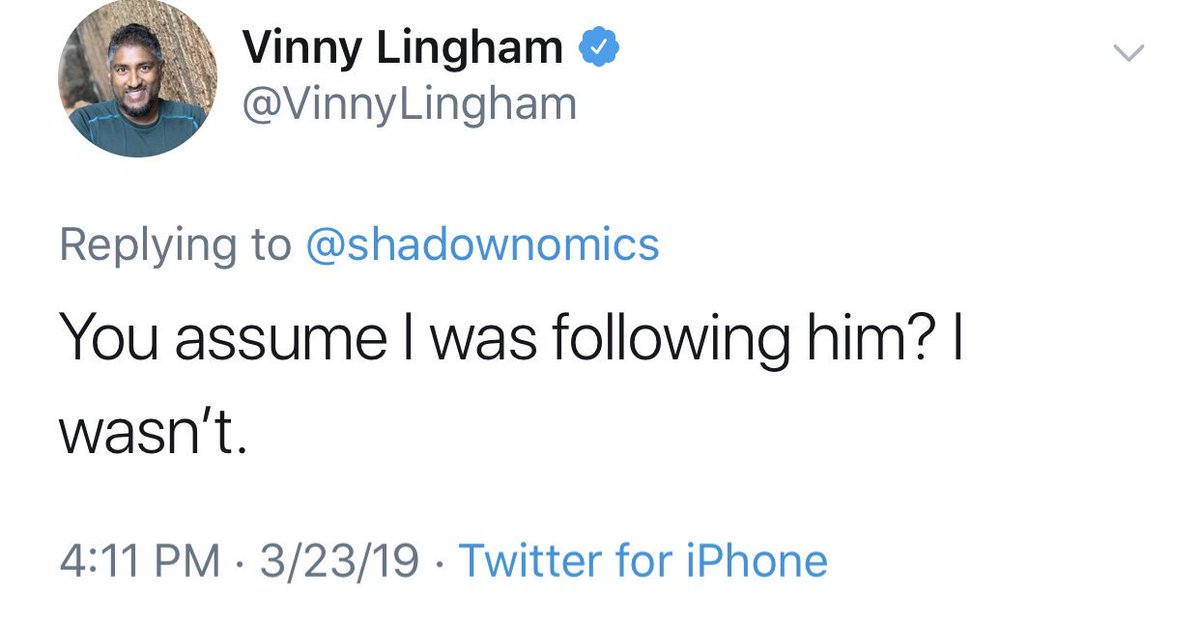This screenshot has height=628, width=1200.
Task: Click the display name Vinny Lingham
Action: 402,49
